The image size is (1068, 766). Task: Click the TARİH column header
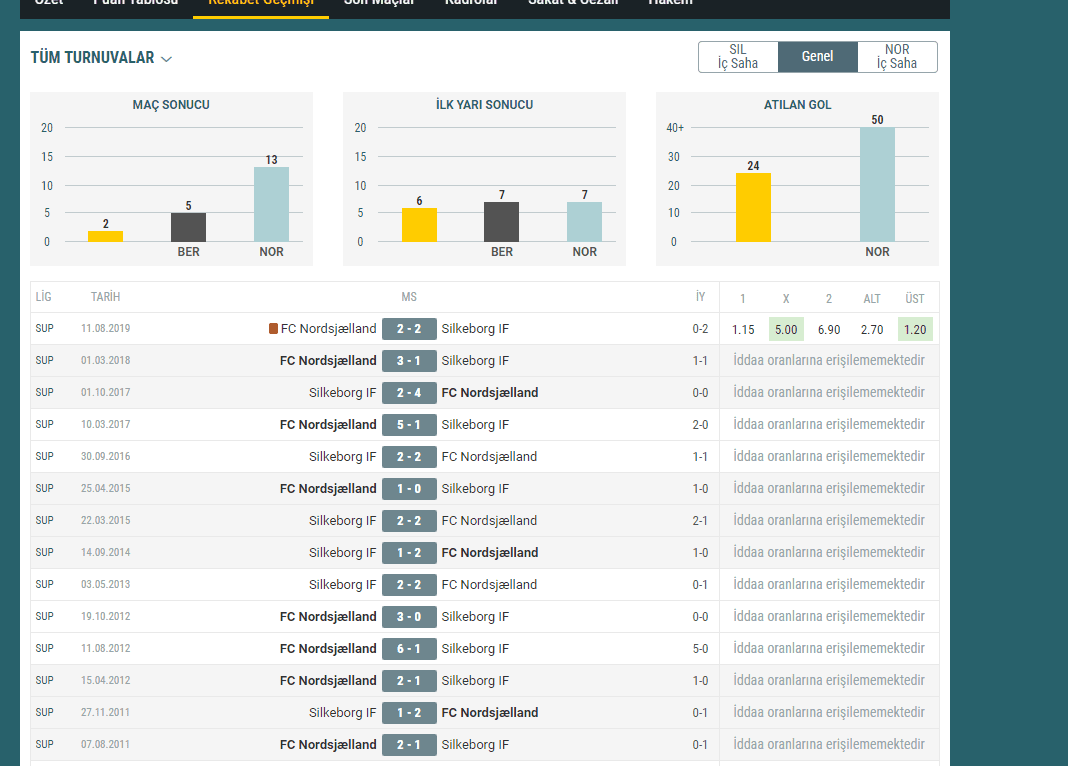(106, 297)
